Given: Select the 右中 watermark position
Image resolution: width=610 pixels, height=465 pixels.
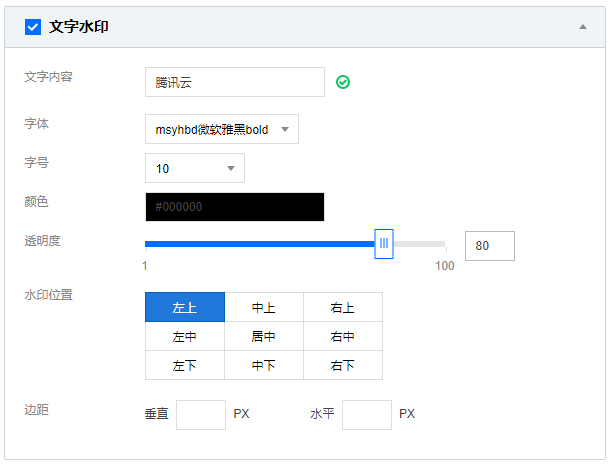Looking at the screenshot, I should [343, 336].
